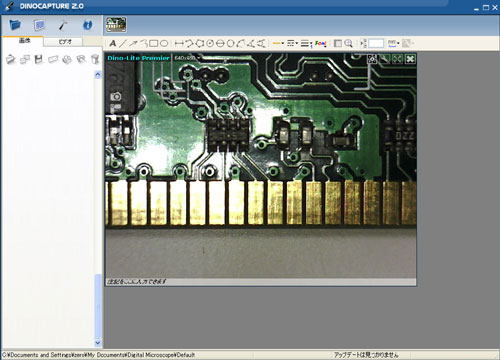The width and height of the screenshot is (500, 360).
Task: Click the Font color button
Action: [x=320, y=43]
